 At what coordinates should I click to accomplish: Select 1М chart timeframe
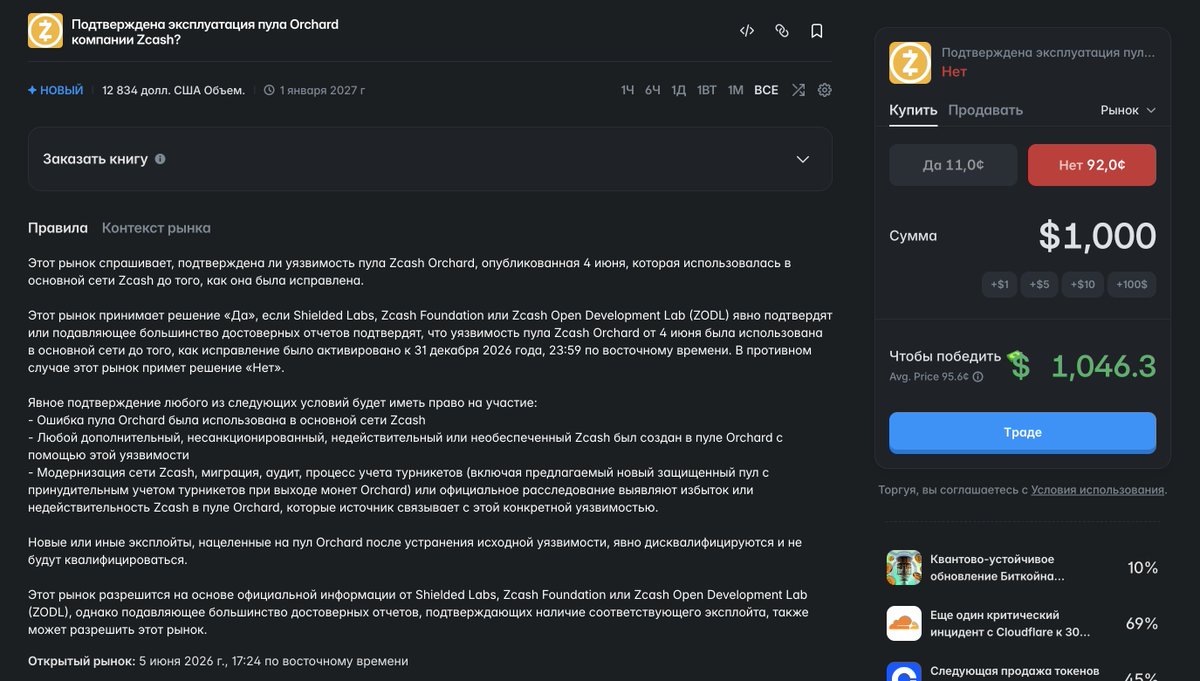[x=735, y=90]
